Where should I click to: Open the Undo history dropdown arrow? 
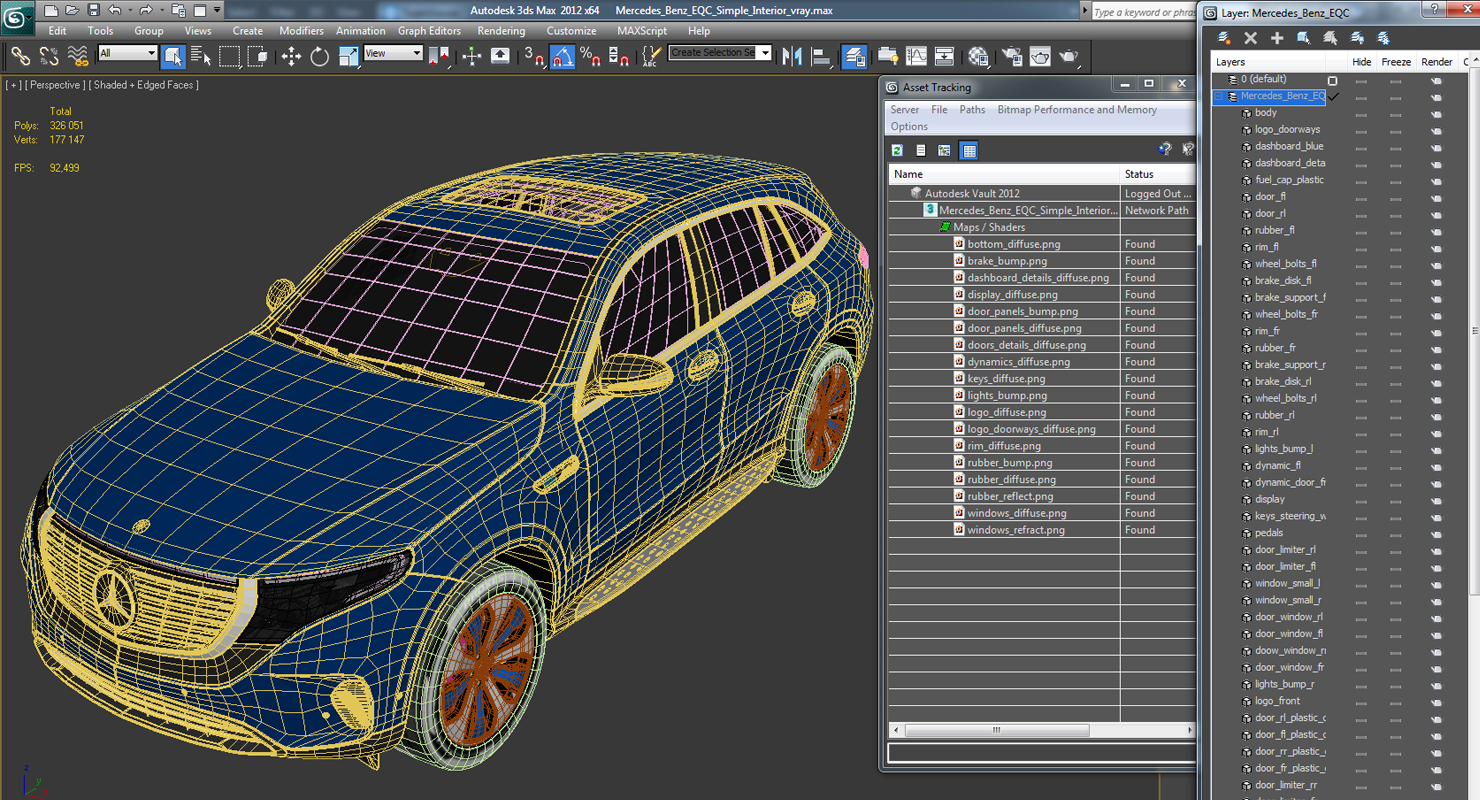(130, 11)
